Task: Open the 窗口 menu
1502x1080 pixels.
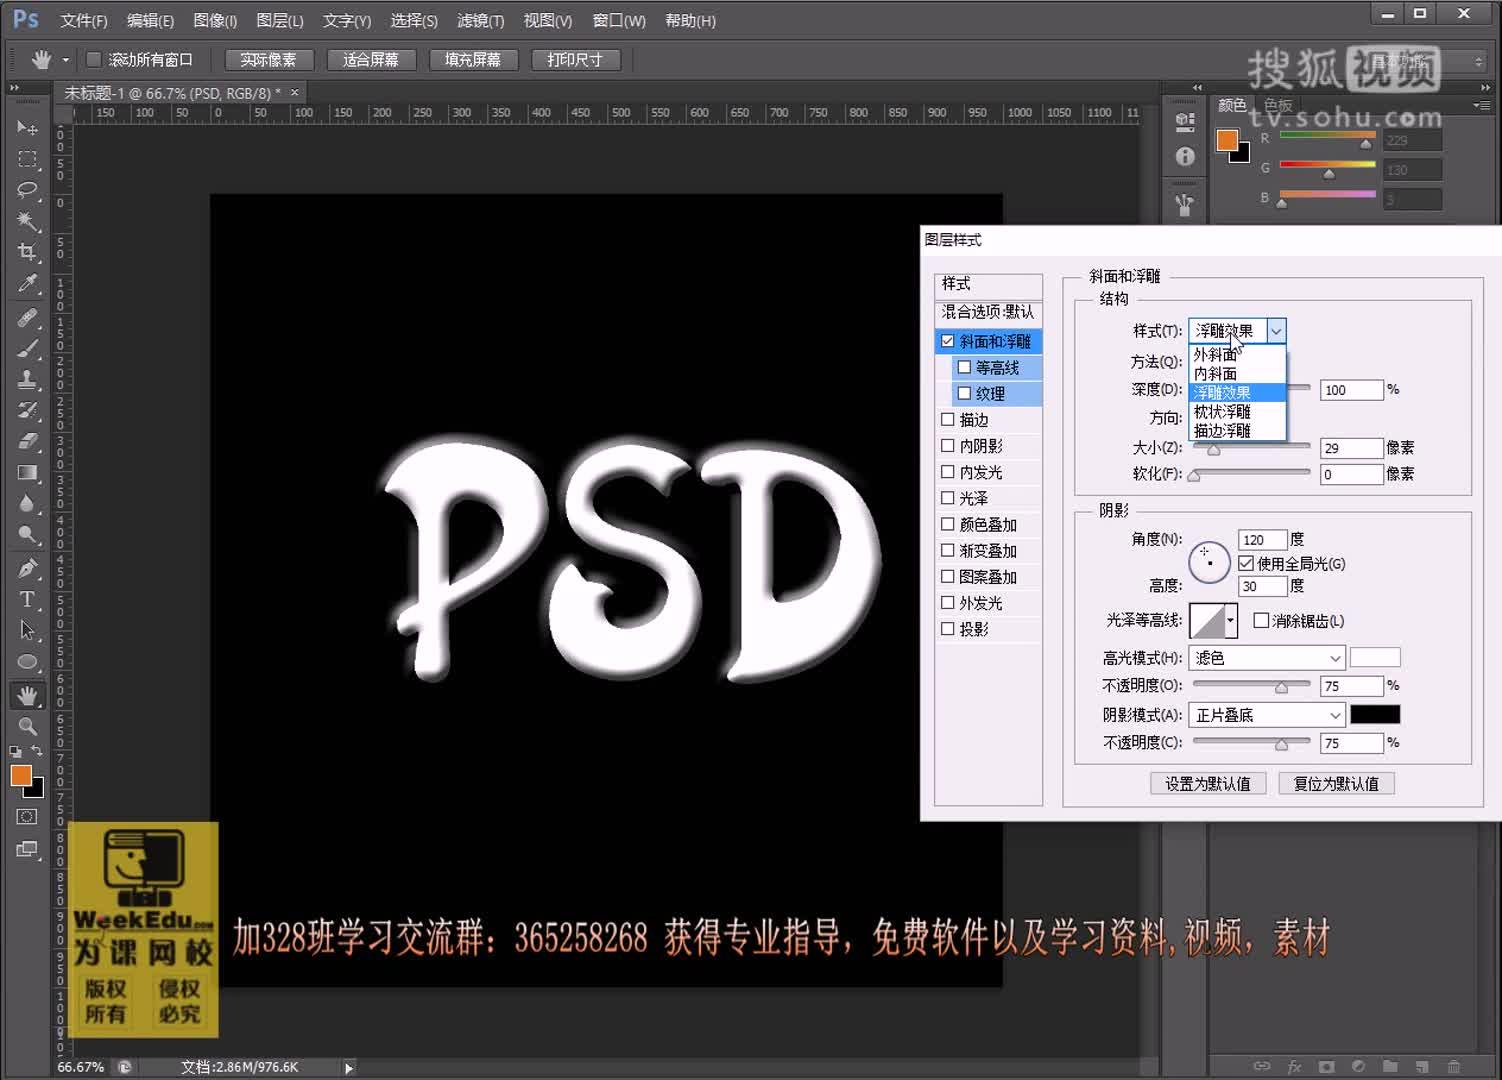Action: point(618,20)
